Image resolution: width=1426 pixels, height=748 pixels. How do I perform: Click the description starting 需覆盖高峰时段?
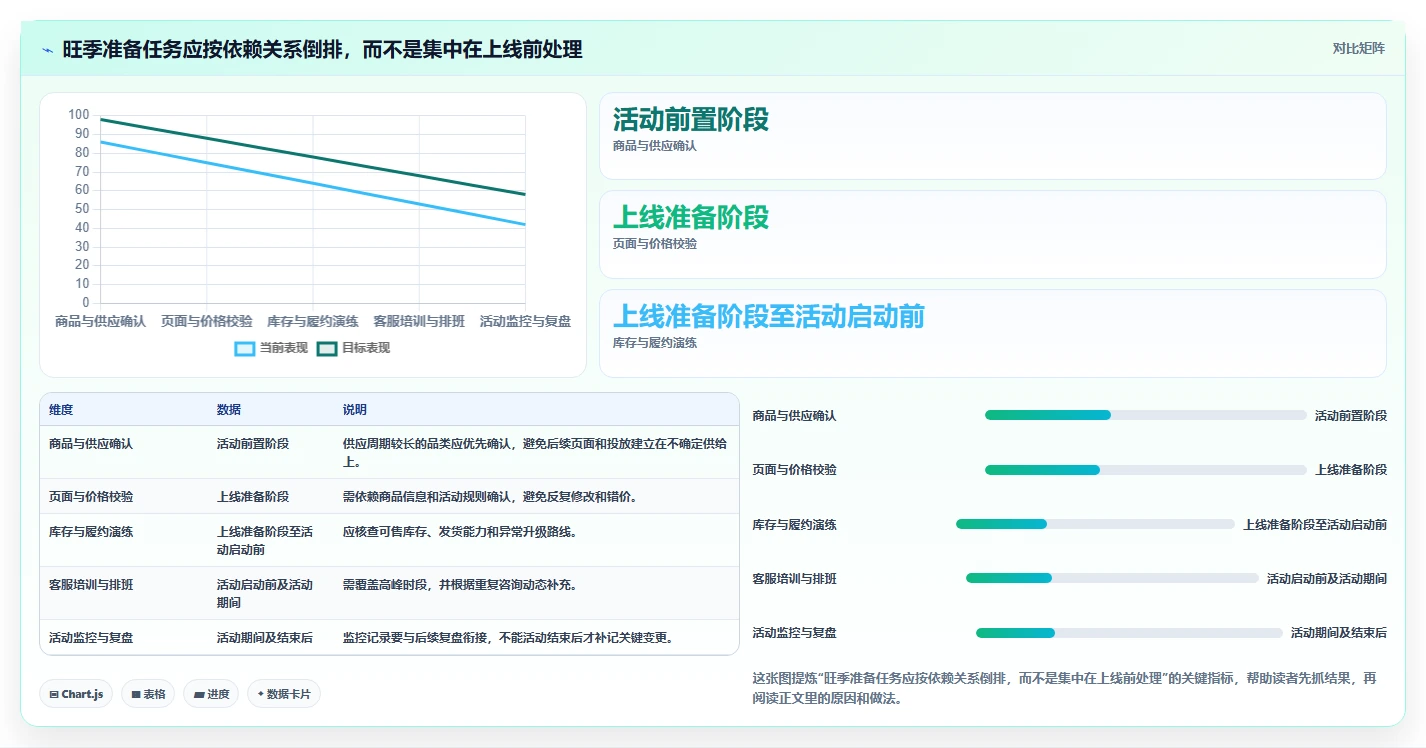click(459, 584)
